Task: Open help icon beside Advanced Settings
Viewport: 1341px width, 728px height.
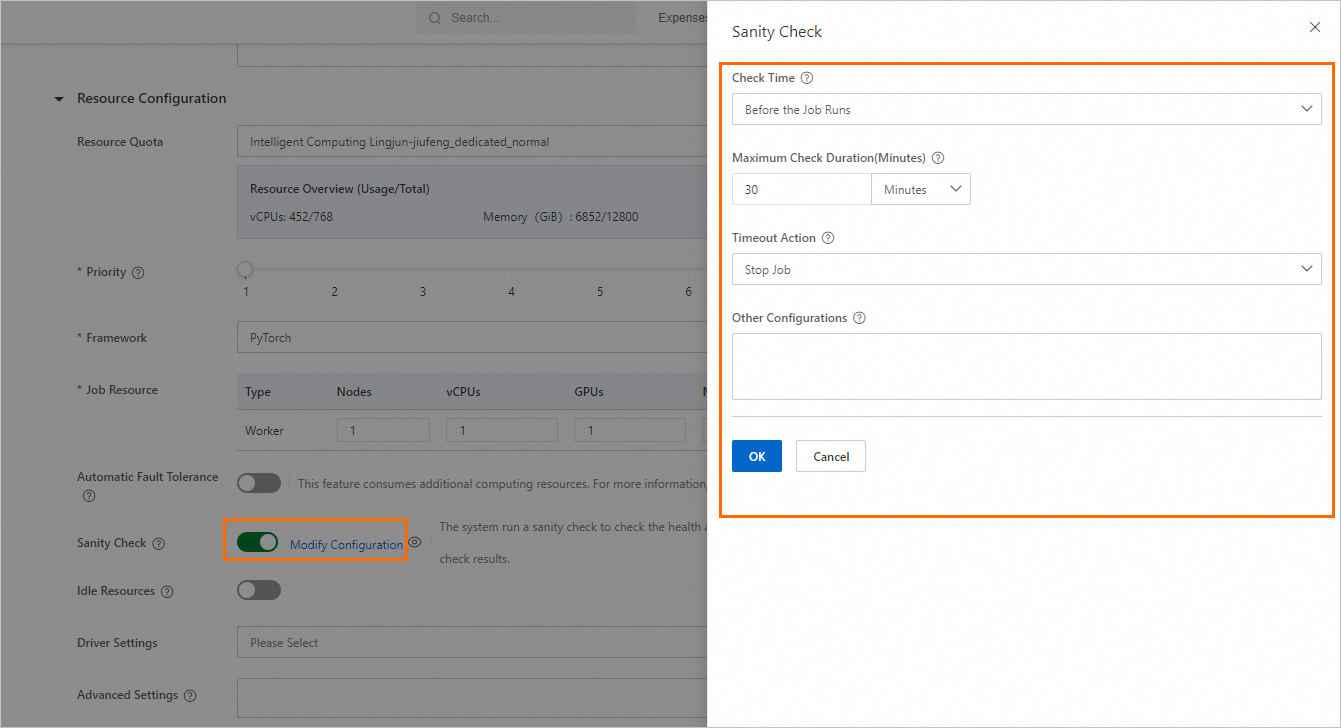Action: pos(190,696)
